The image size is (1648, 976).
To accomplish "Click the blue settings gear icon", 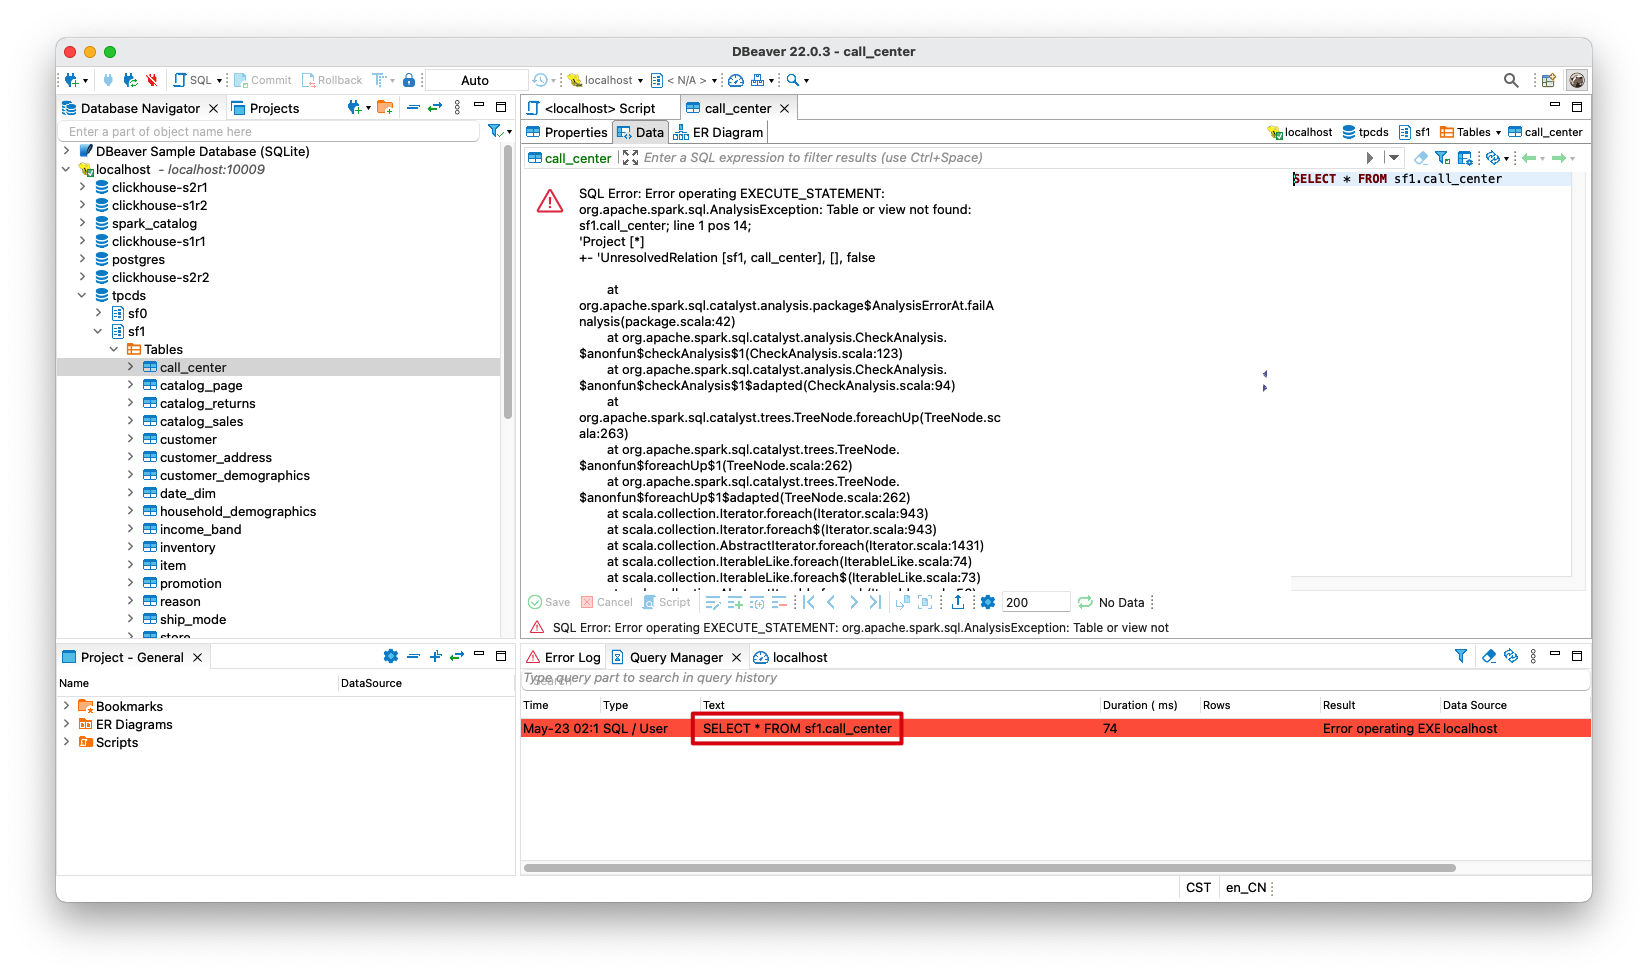I will [x=988, y=602].
